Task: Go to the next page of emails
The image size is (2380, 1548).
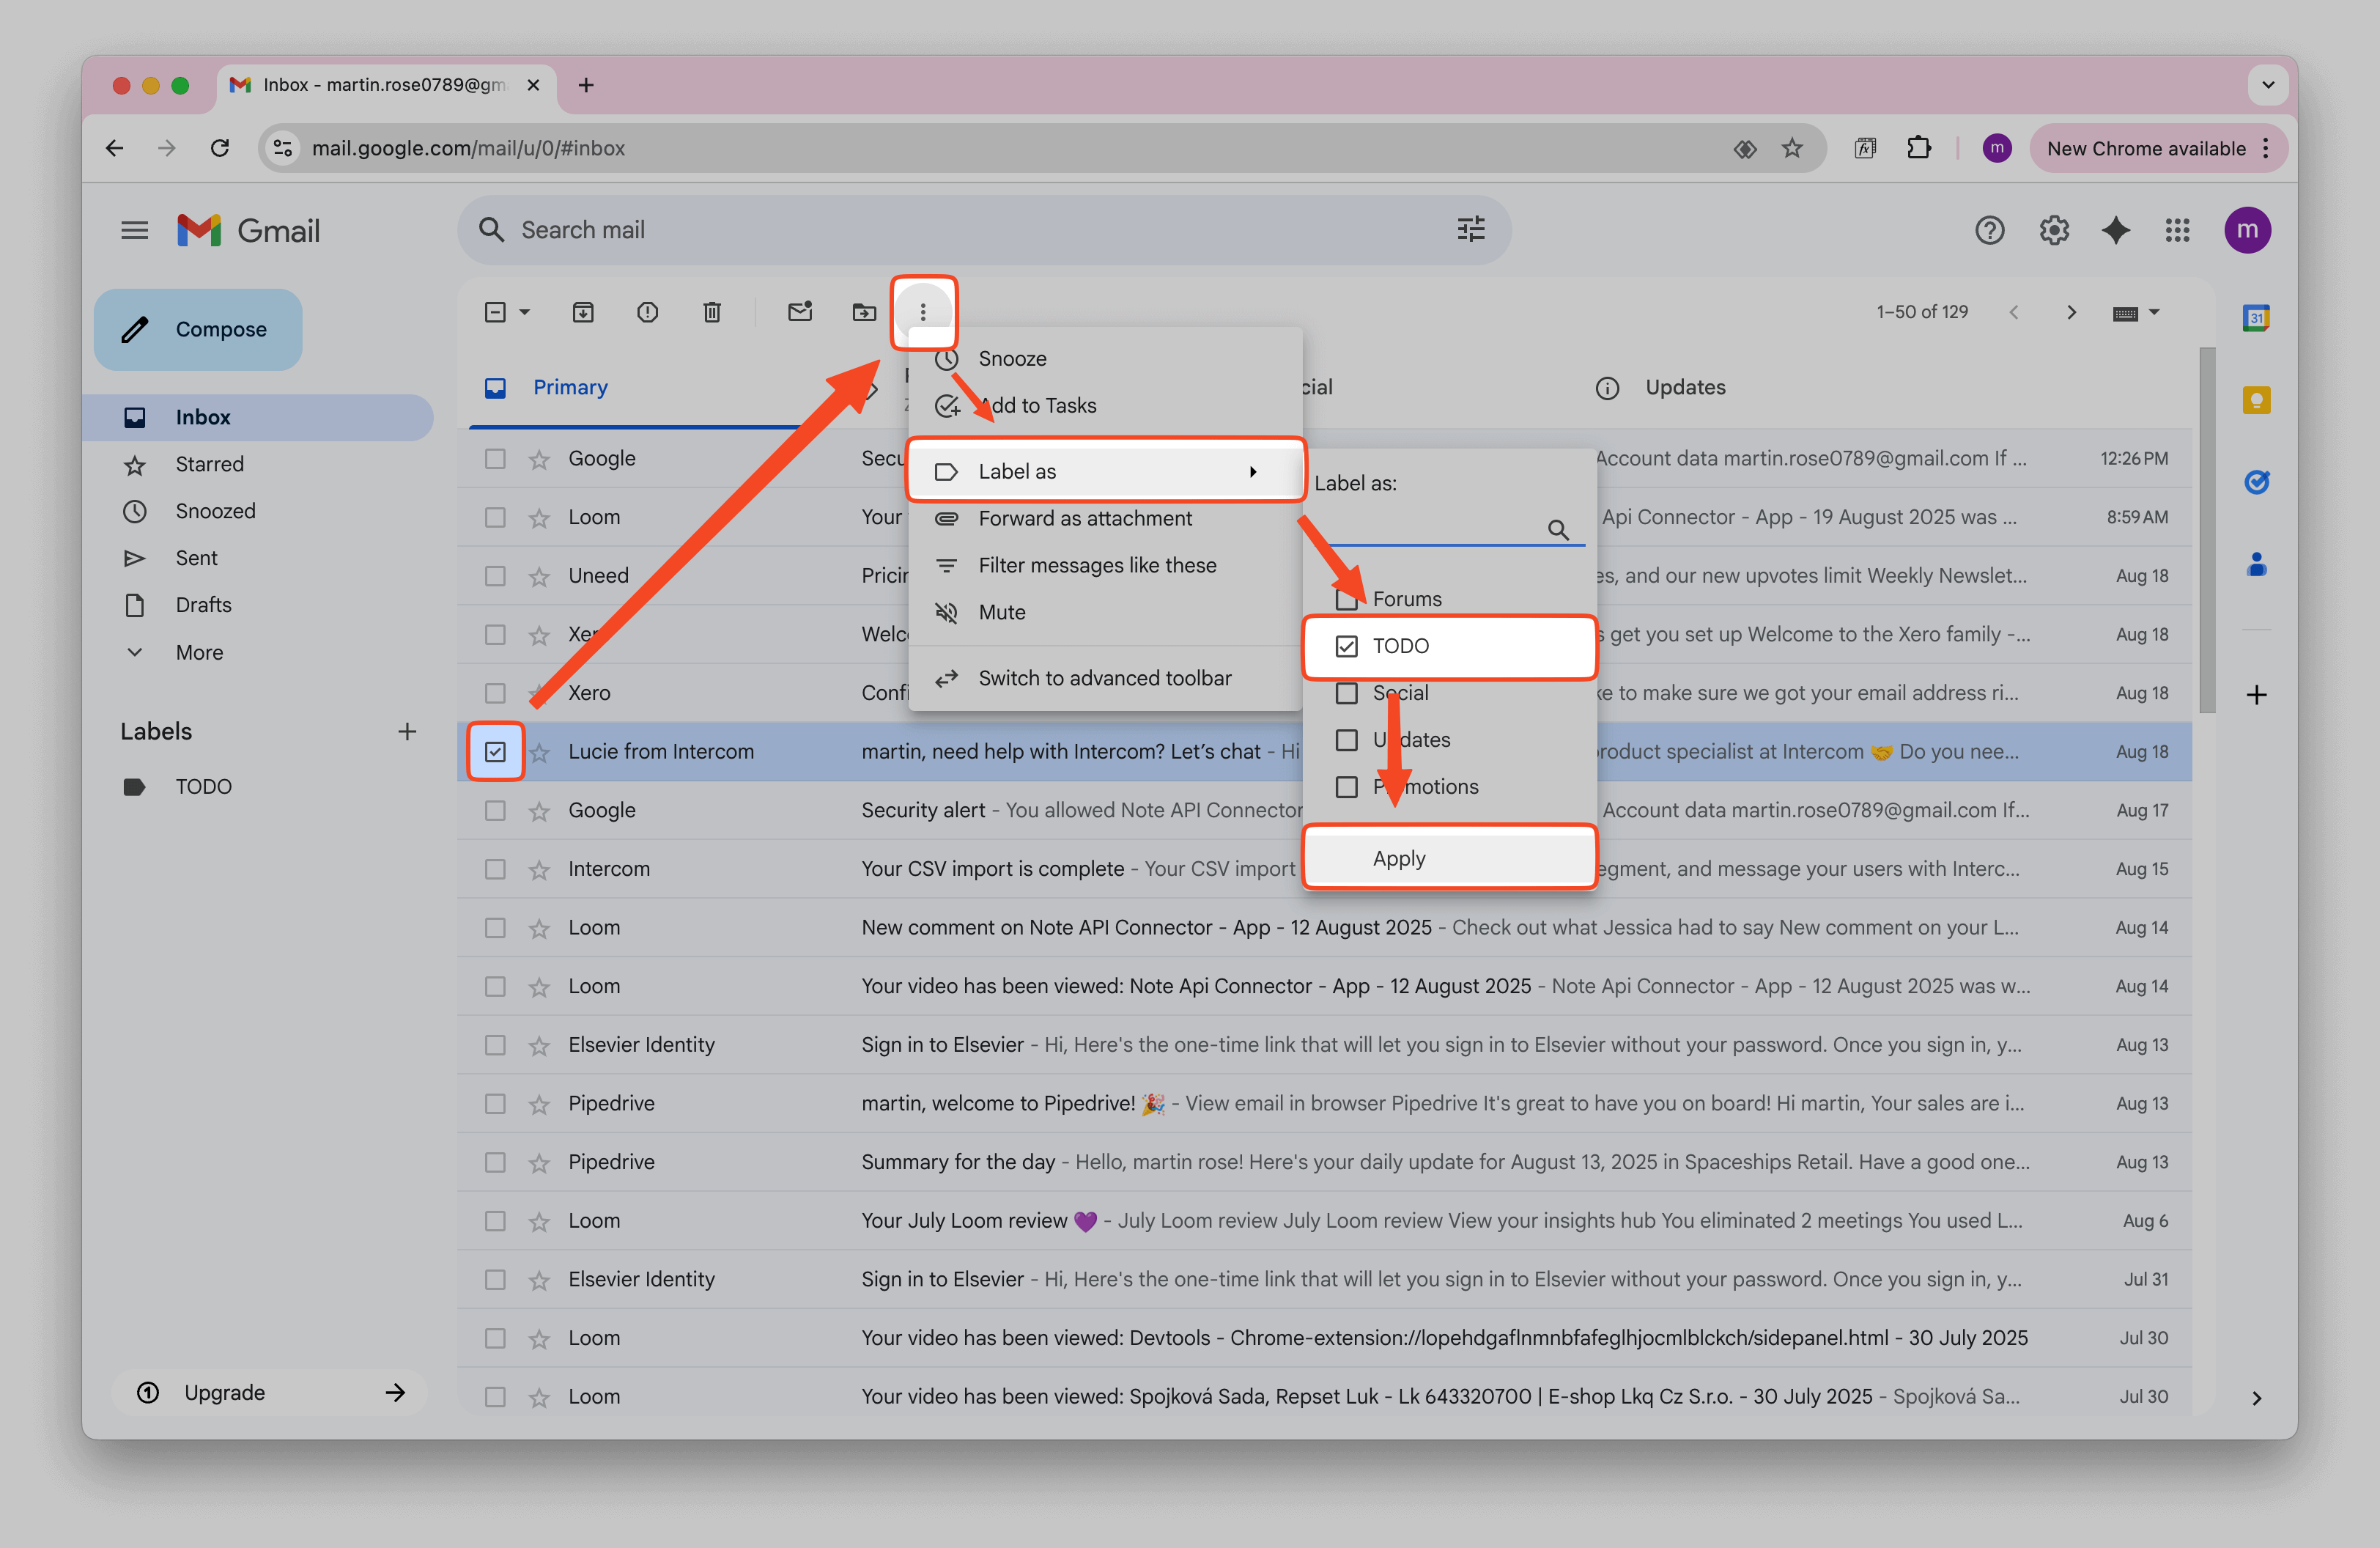Action: tap(2071, 313)
